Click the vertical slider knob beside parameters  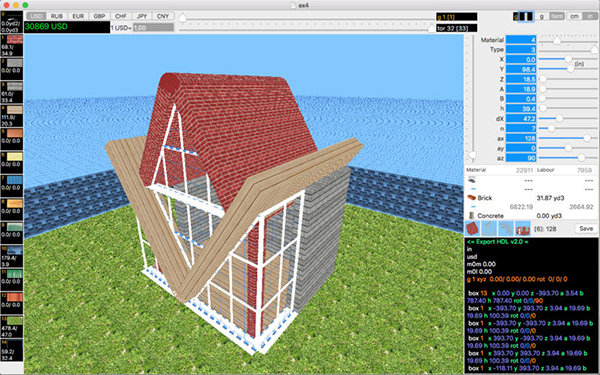473,155
